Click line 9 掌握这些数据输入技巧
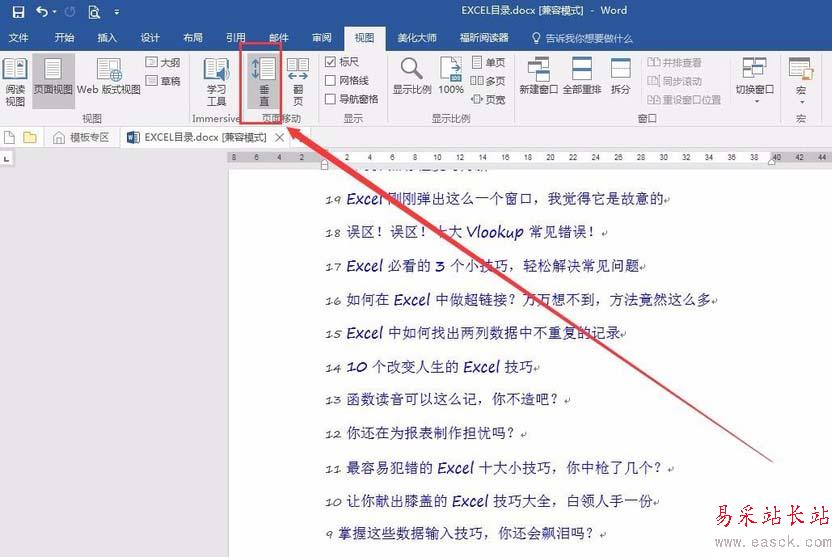 coord(466,534)
